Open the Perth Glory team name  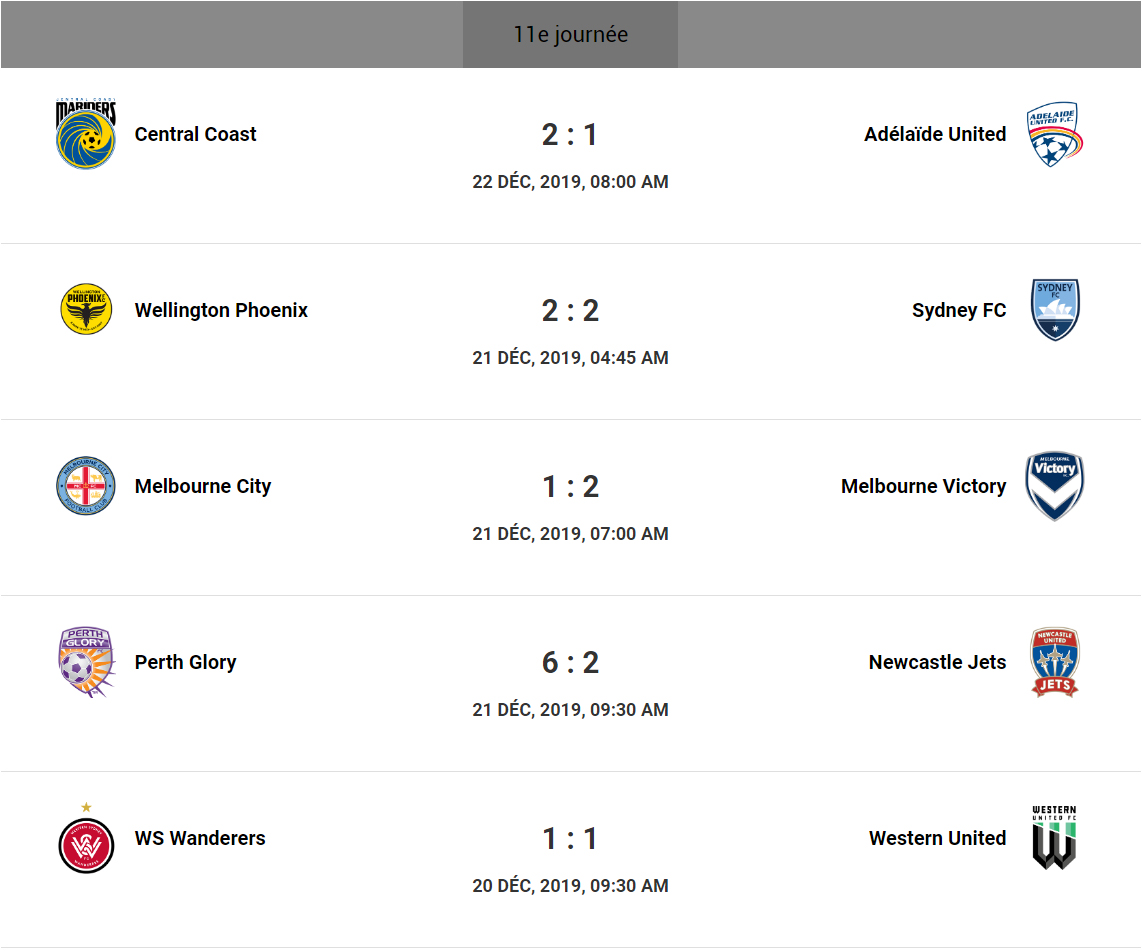coord(185,662)
